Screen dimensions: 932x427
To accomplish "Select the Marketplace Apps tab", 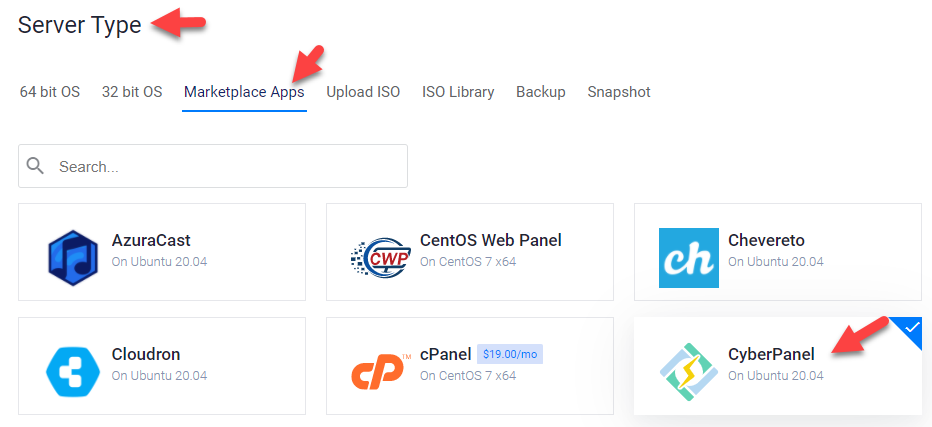I will tap(244, 92).
